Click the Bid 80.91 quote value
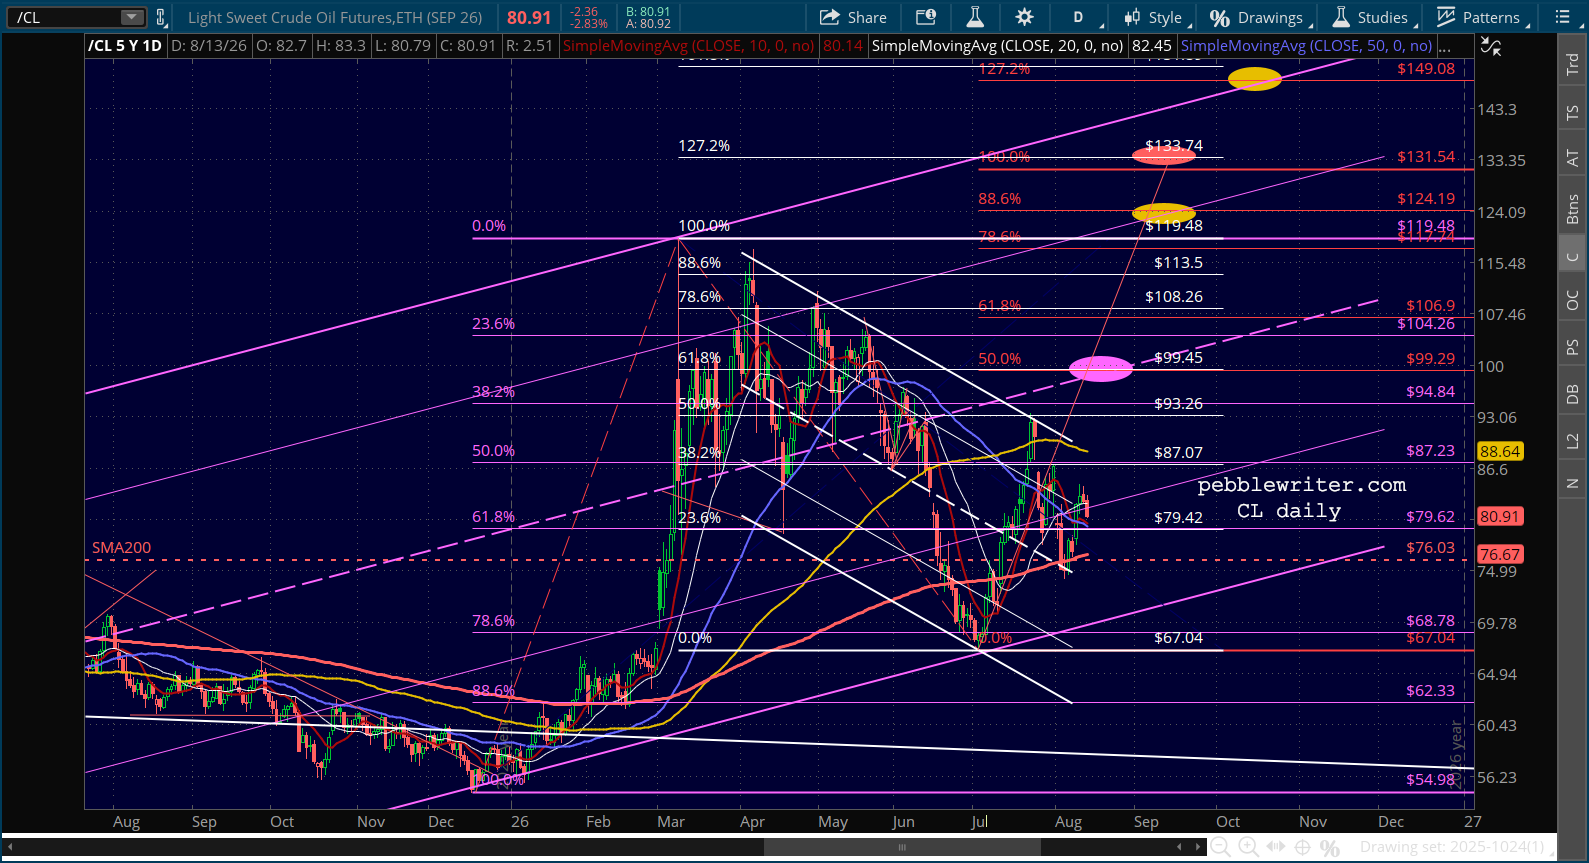Viewport: 1589px width, 863px height. coord(648,12)
